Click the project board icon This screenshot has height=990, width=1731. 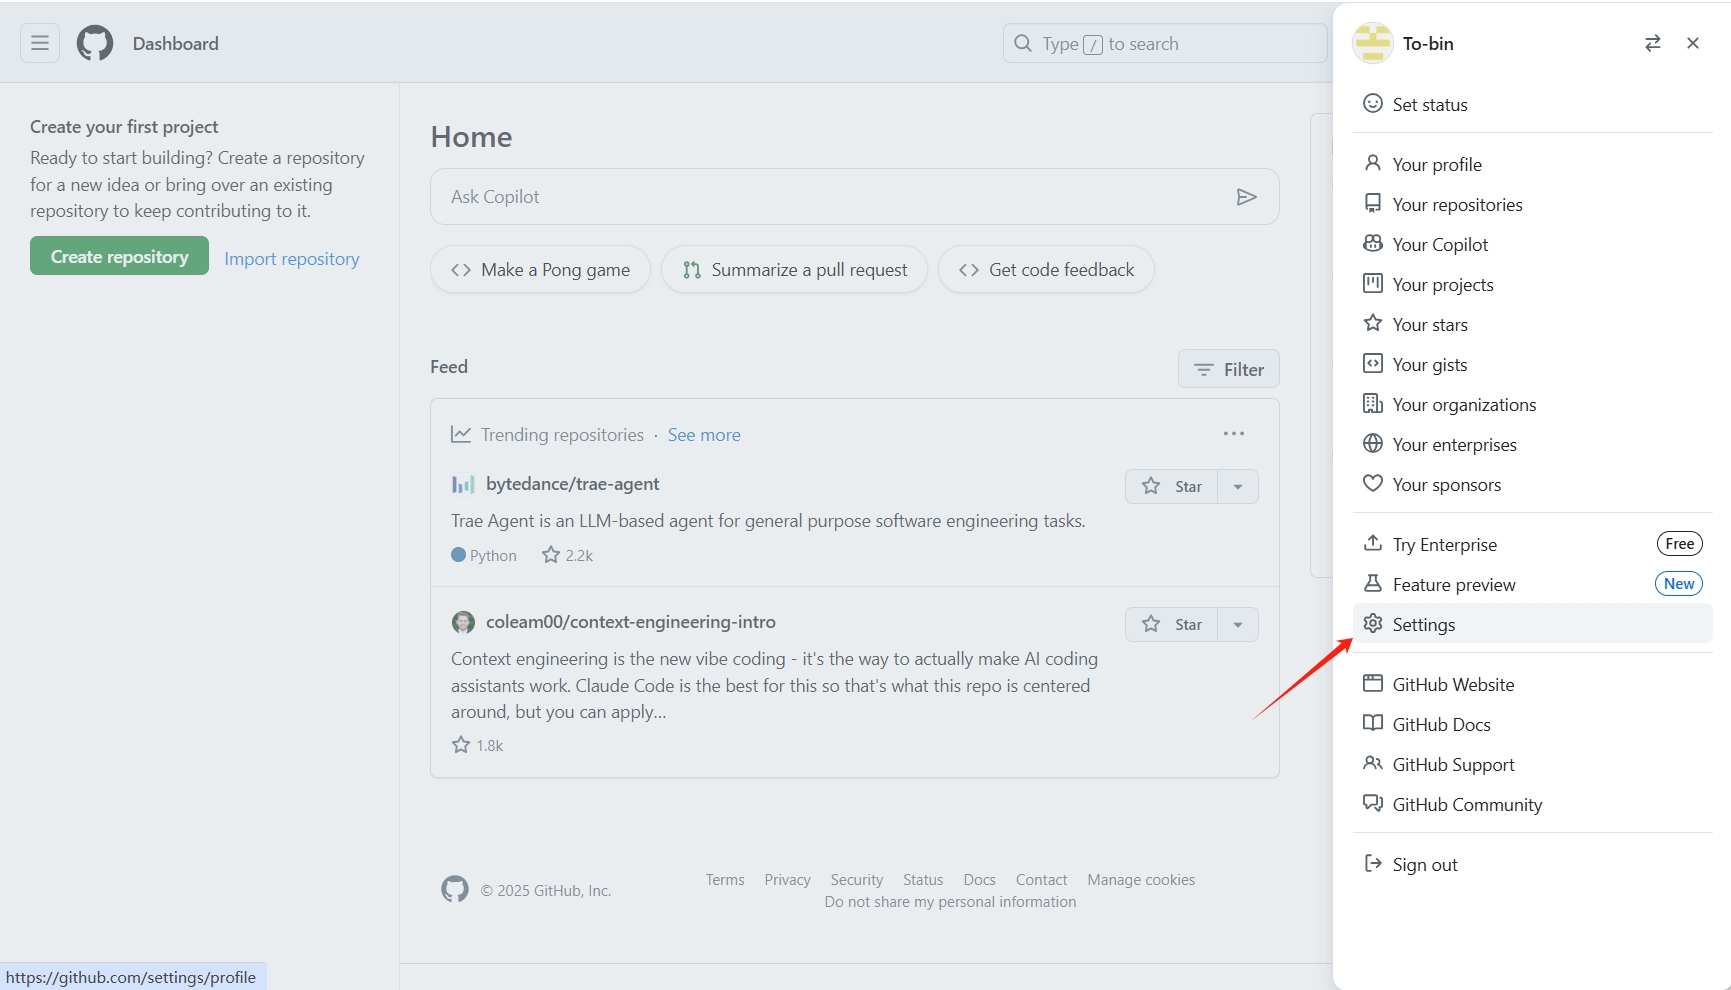[1373, 284]
